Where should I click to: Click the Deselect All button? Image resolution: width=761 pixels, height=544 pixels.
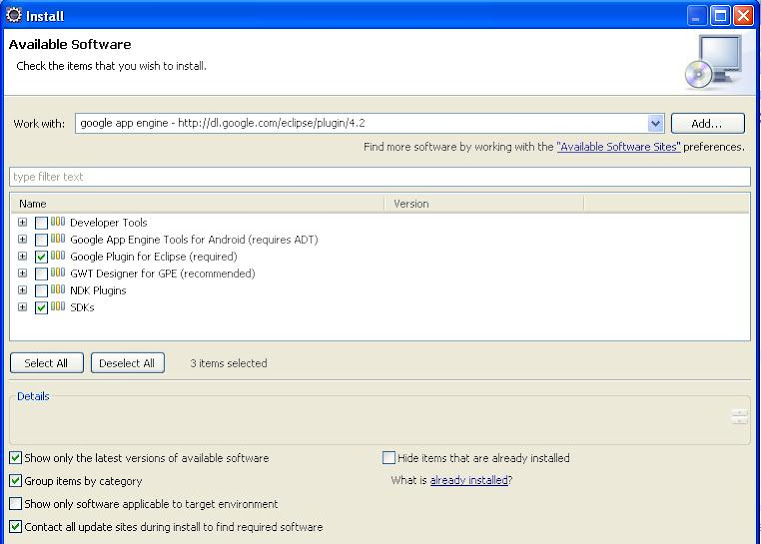point(128,363)
